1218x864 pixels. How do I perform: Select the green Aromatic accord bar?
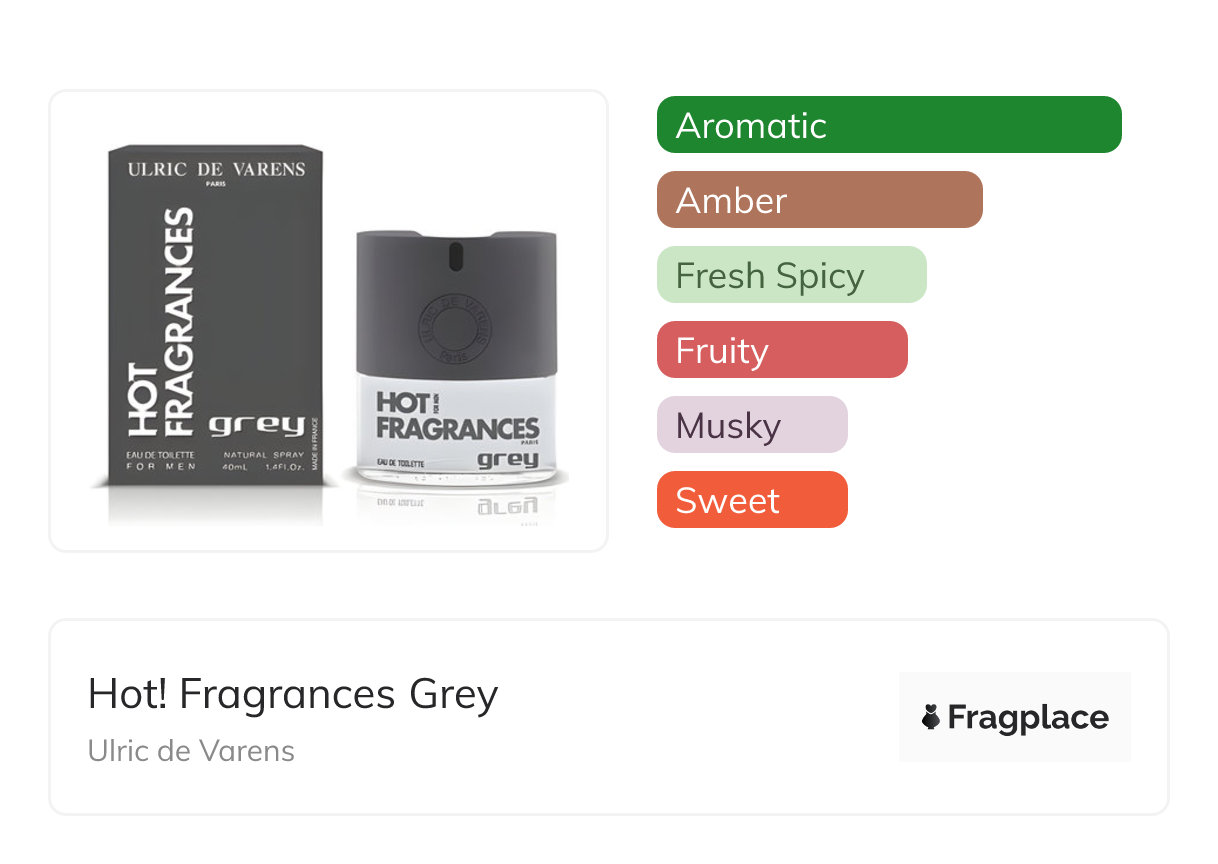pos(888,125)
